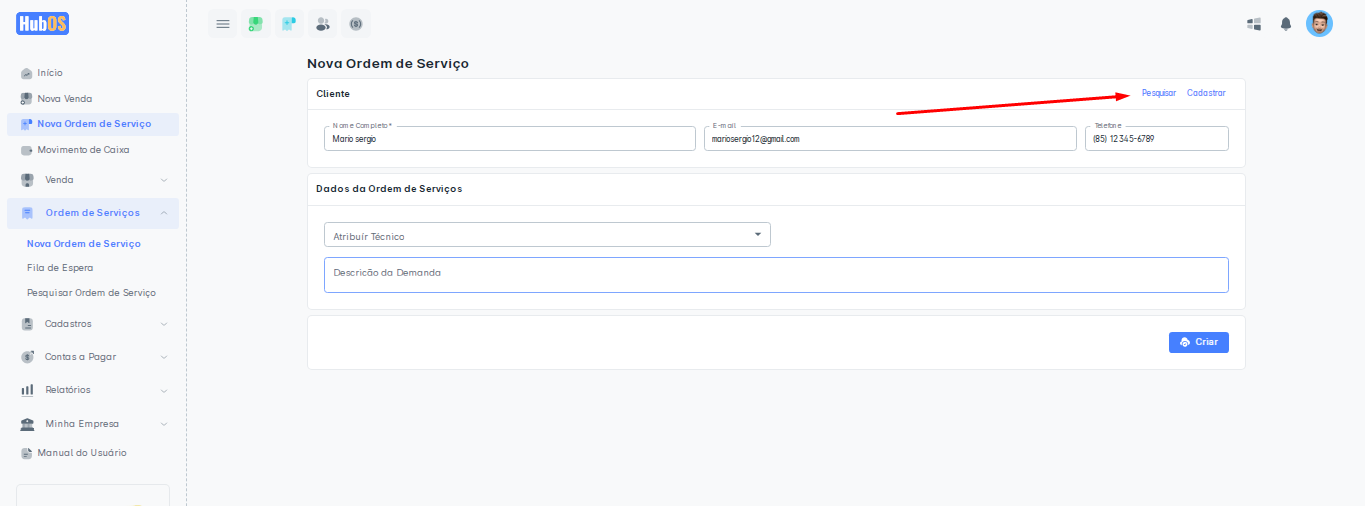Click the Windows-style grid icon at top right
Screen dimensions: 1365x506
[x=1254, y=24]
